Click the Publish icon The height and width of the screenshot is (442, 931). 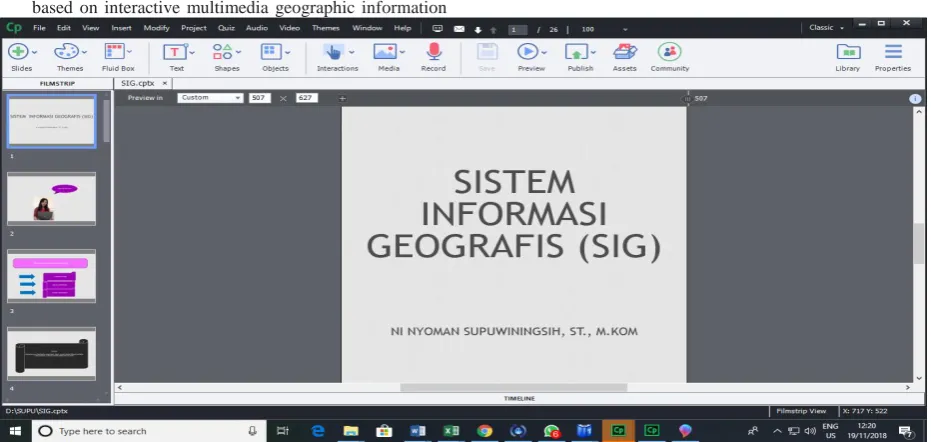coord(576,52)
